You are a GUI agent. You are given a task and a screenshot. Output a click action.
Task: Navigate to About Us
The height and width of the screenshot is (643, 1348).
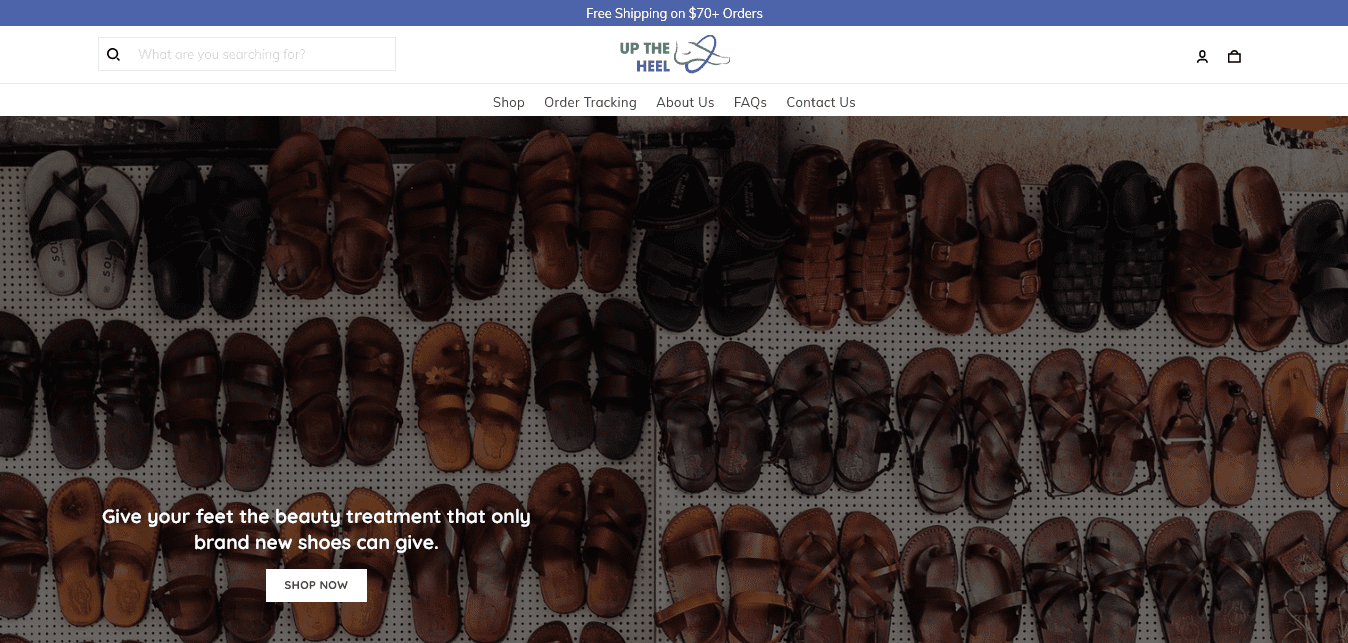[x=685, y=102]
